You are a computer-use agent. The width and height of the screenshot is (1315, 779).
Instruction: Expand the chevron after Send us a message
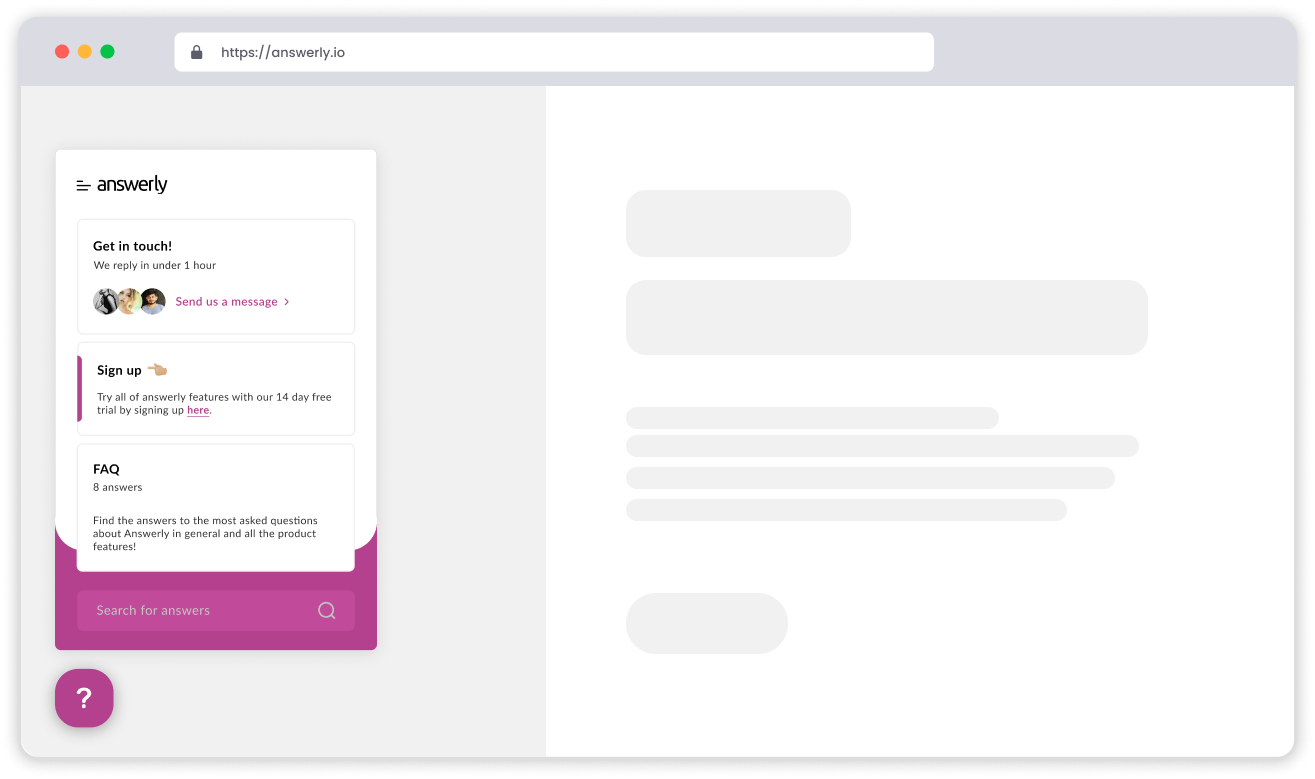point(287,301)
